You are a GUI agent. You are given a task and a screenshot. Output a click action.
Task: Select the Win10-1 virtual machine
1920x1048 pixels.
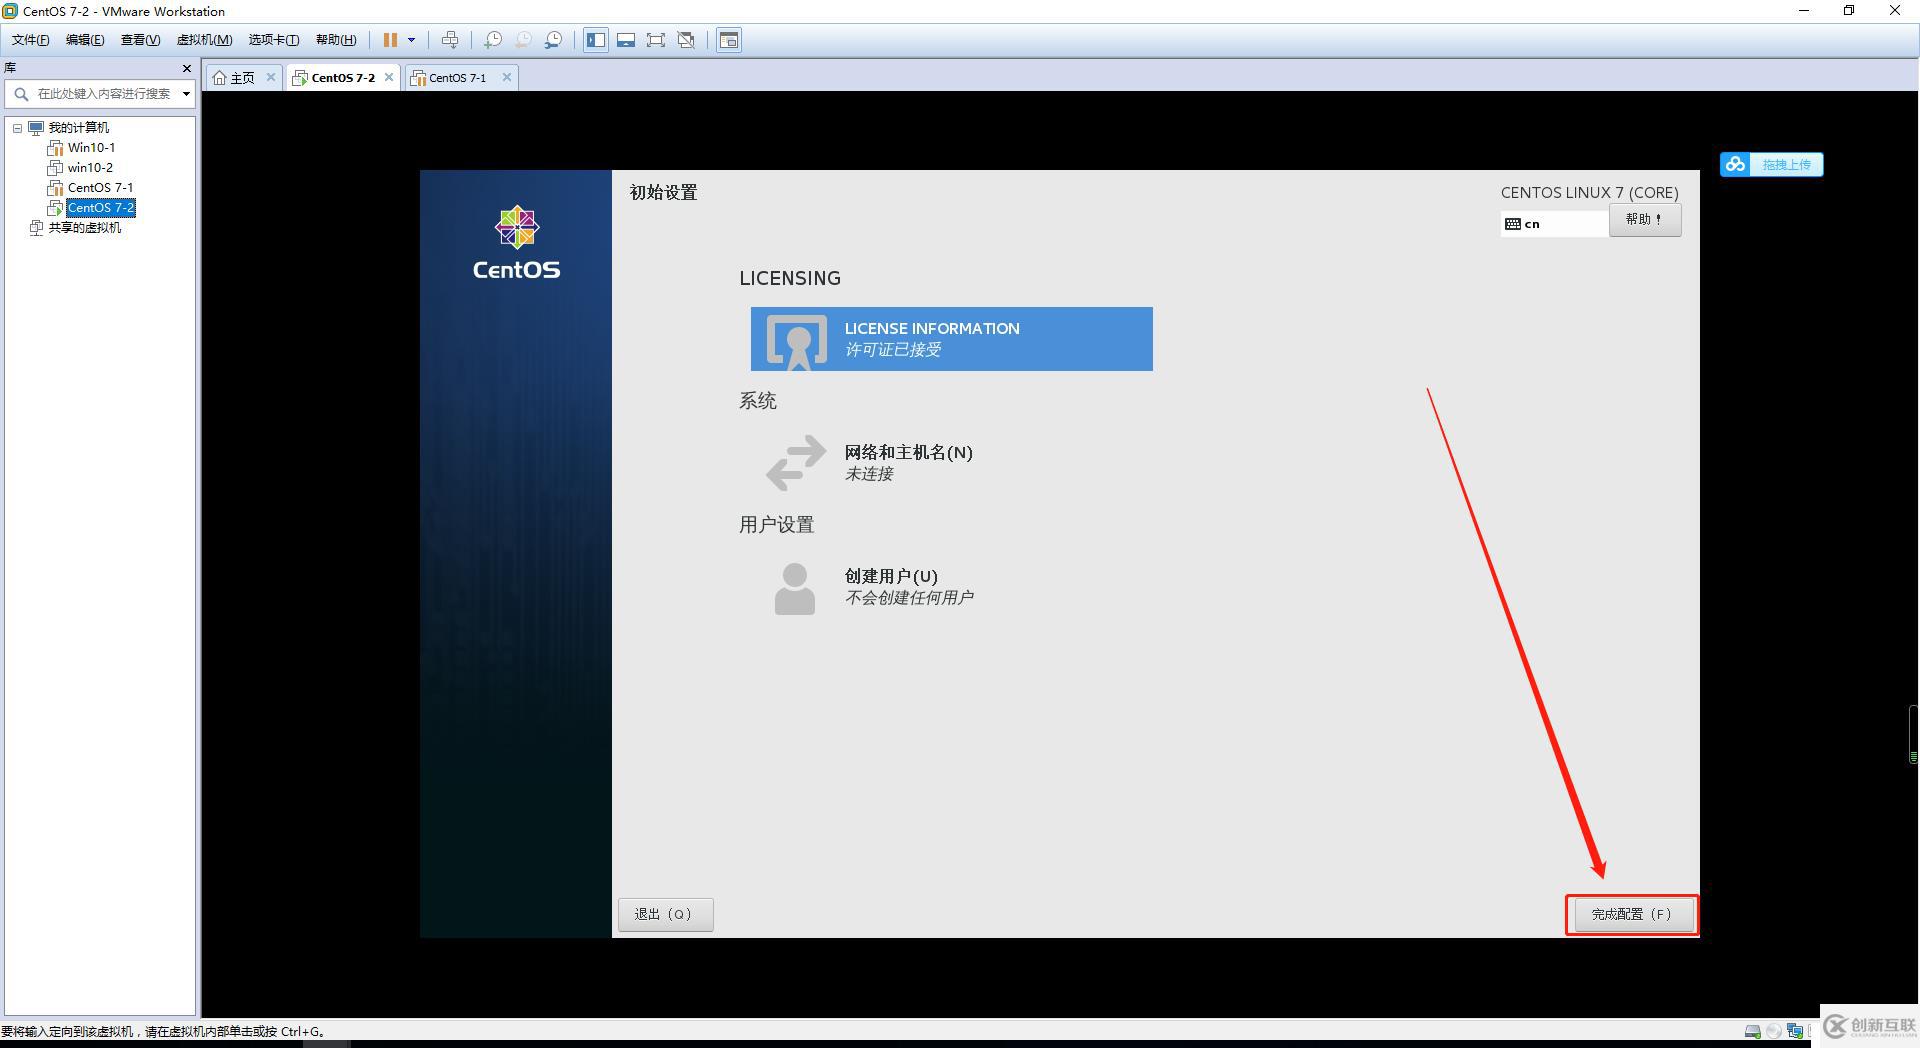(91, 148)
